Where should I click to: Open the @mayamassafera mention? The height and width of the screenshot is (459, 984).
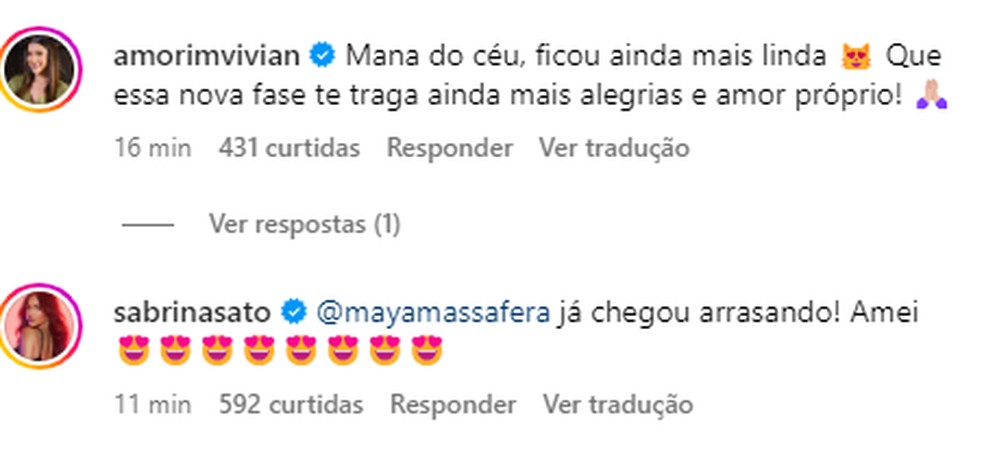(433, 313)
